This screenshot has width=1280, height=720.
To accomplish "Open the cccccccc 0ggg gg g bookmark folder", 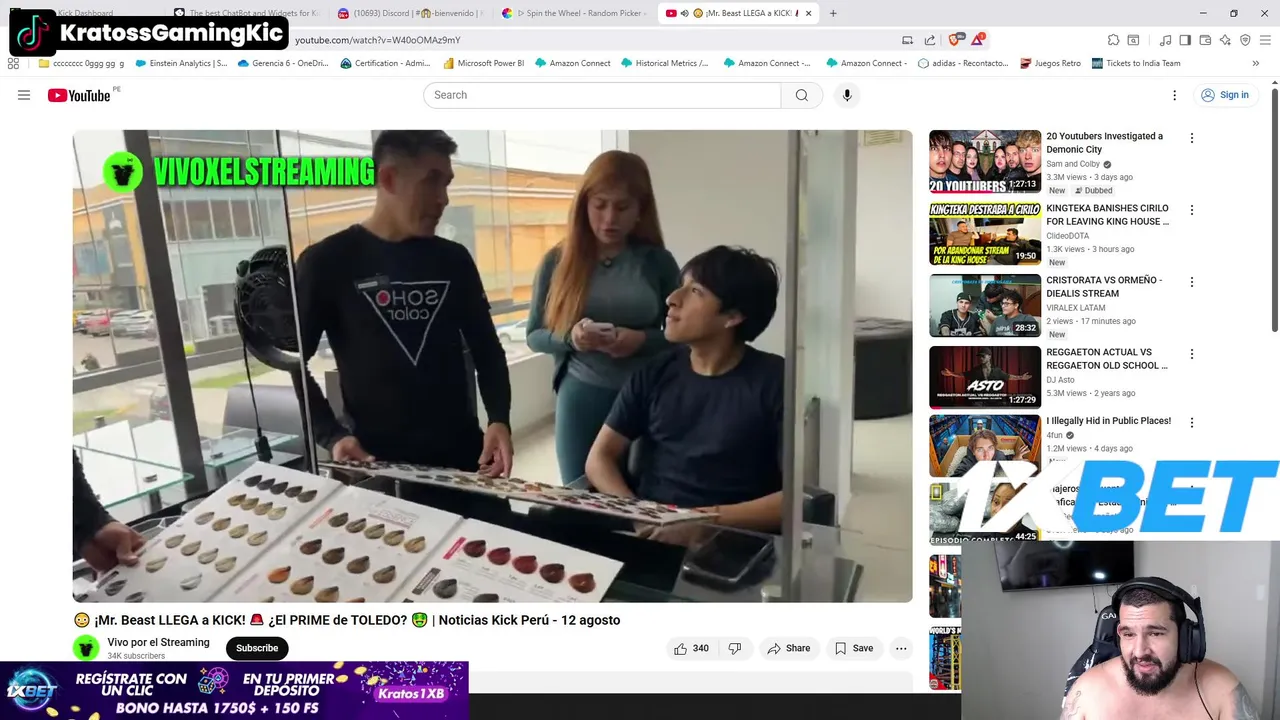I will [x=81, y=63].
